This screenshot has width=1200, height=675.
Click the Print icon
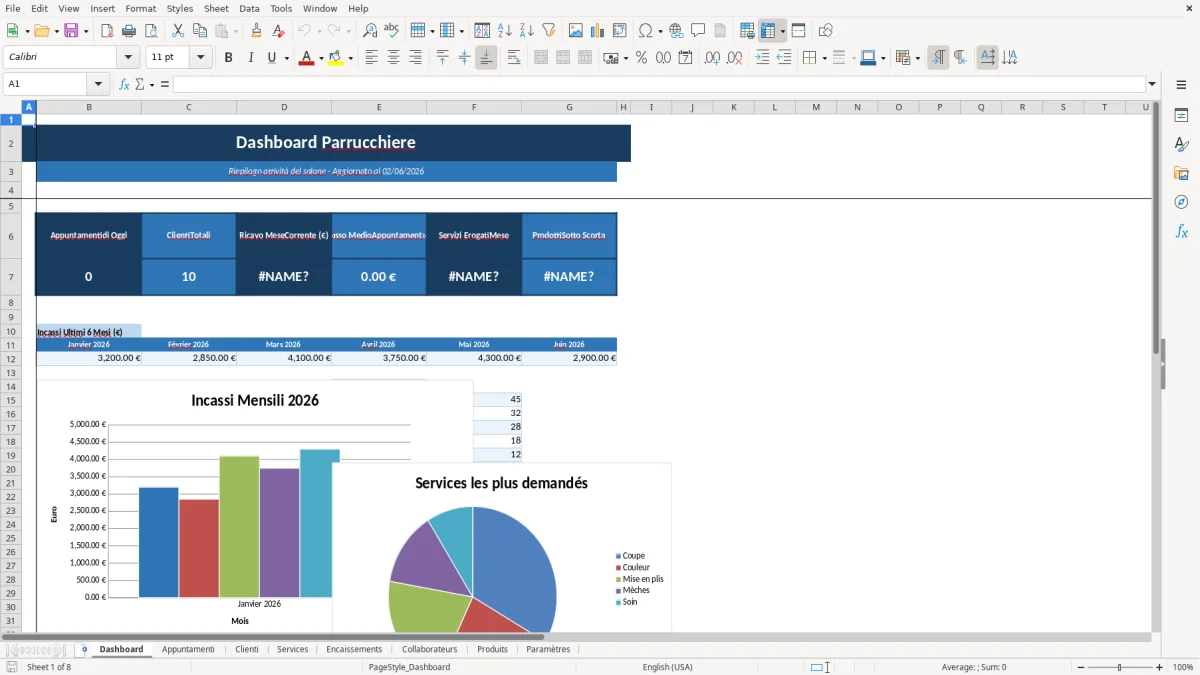pyautogui.click(x=129, y=31)
